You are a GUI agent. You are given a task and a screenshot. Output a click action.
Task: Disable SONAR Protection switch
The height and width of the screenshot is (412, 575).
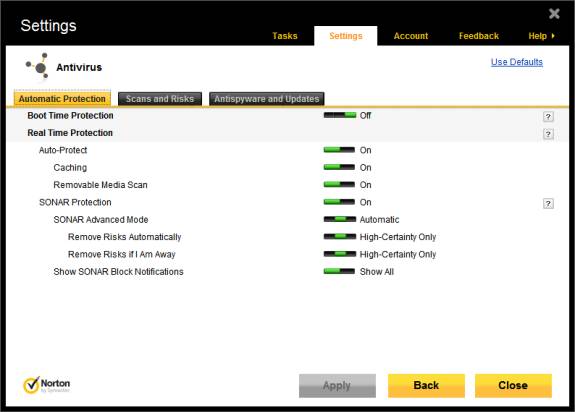[339, 202]
